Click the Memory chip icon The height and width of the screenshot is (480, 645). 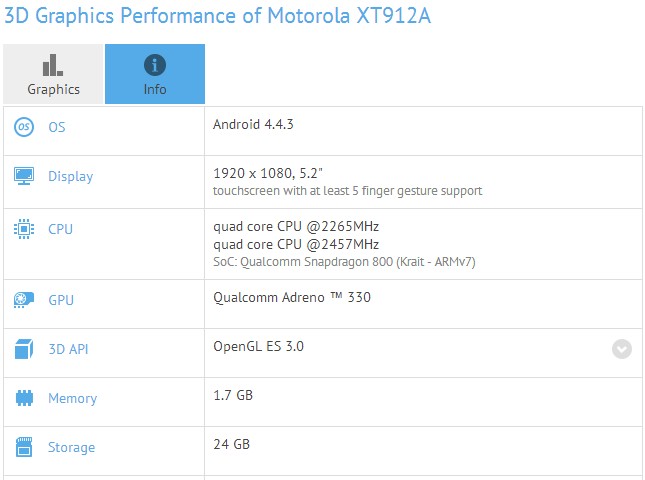(24, 398)
